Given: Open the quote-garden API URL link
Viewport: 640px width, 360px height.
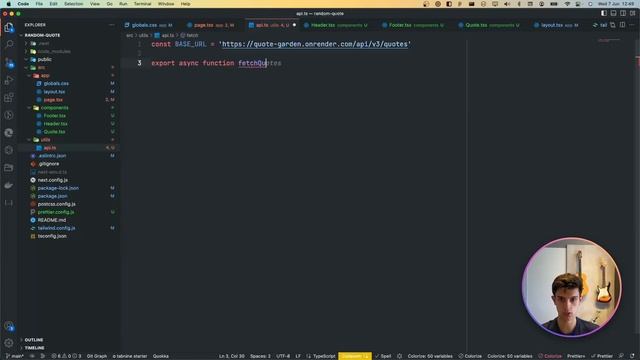Looking at the screenshot, I should (315, 44).
